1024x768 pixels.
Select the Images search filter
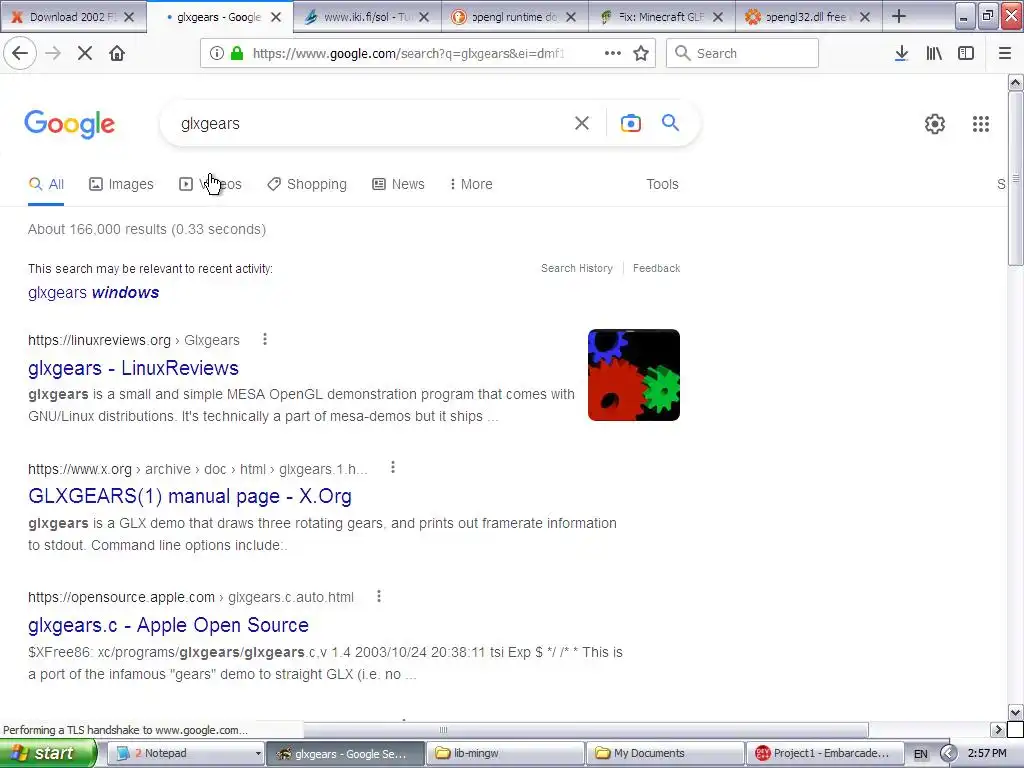click(x=121, y=184)
